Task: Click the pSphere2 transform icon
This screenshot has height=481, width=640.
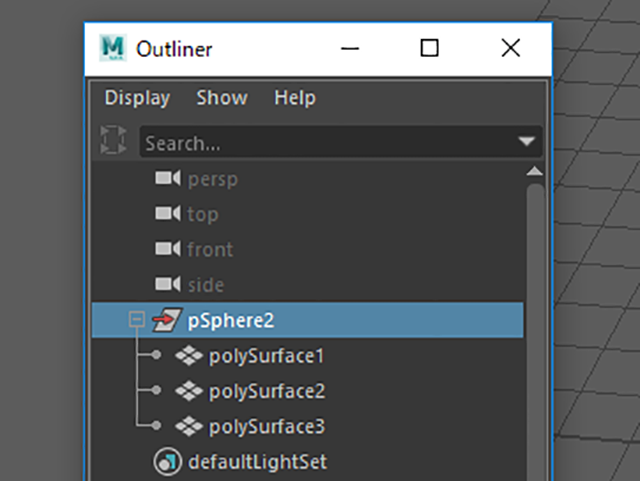Action: 167,320
